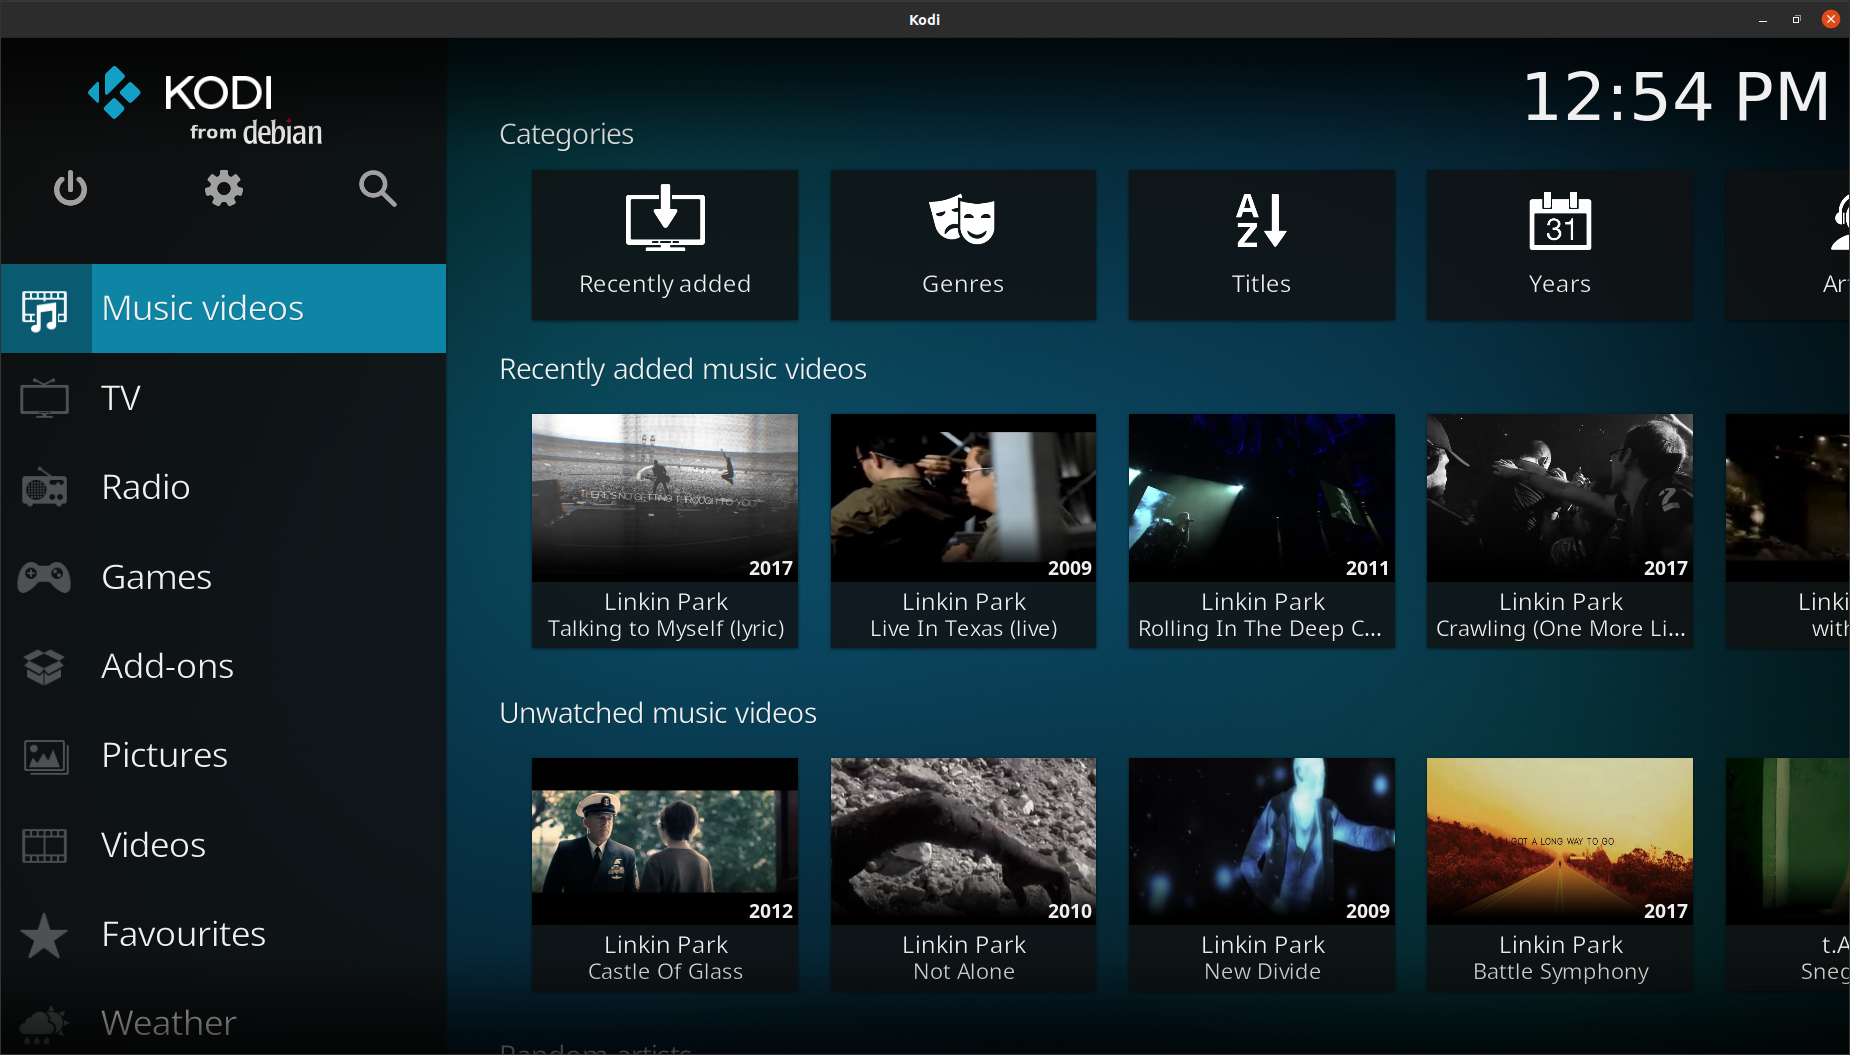Click the 'Unwatched music videos' heading
1850x1055 pixels.
point(658,713)
